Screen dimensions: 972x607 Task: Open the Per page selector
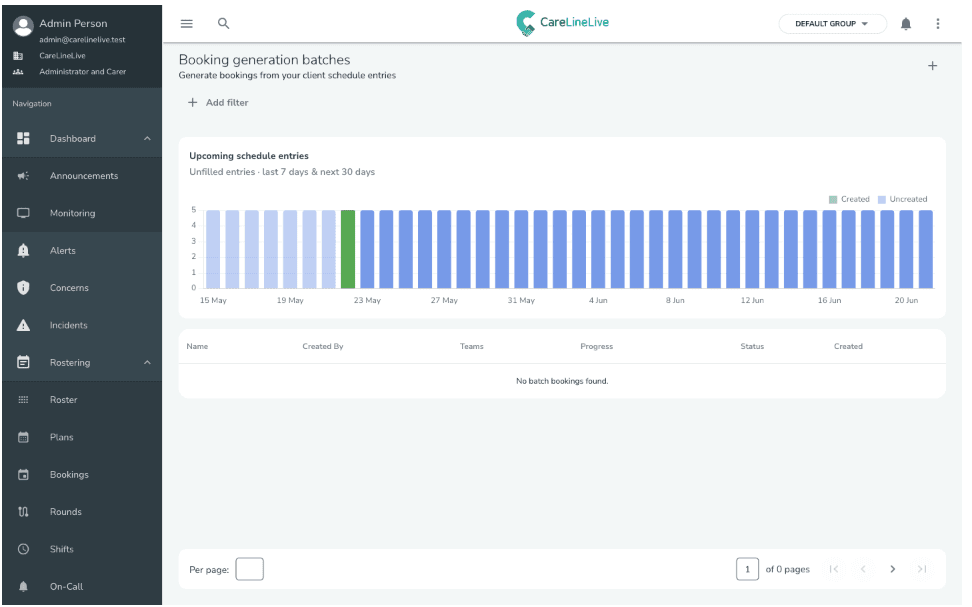[249, 569]
